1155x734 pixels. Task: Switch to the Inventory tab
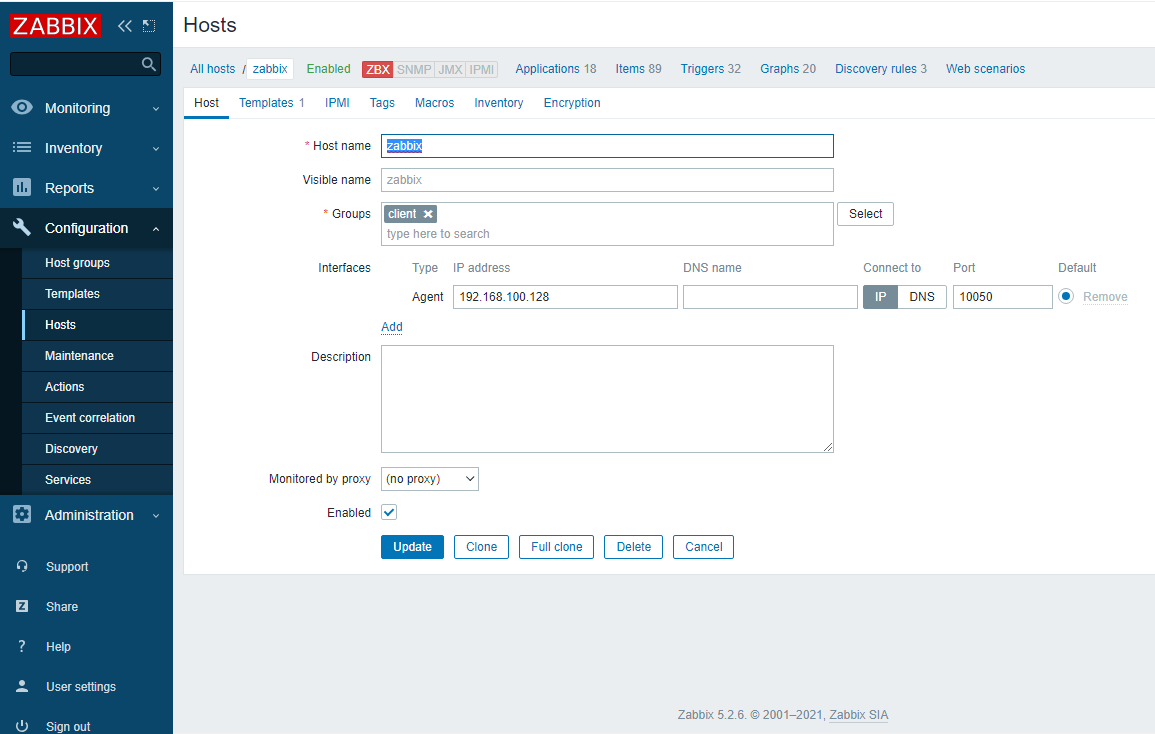(x=499, y=103)
